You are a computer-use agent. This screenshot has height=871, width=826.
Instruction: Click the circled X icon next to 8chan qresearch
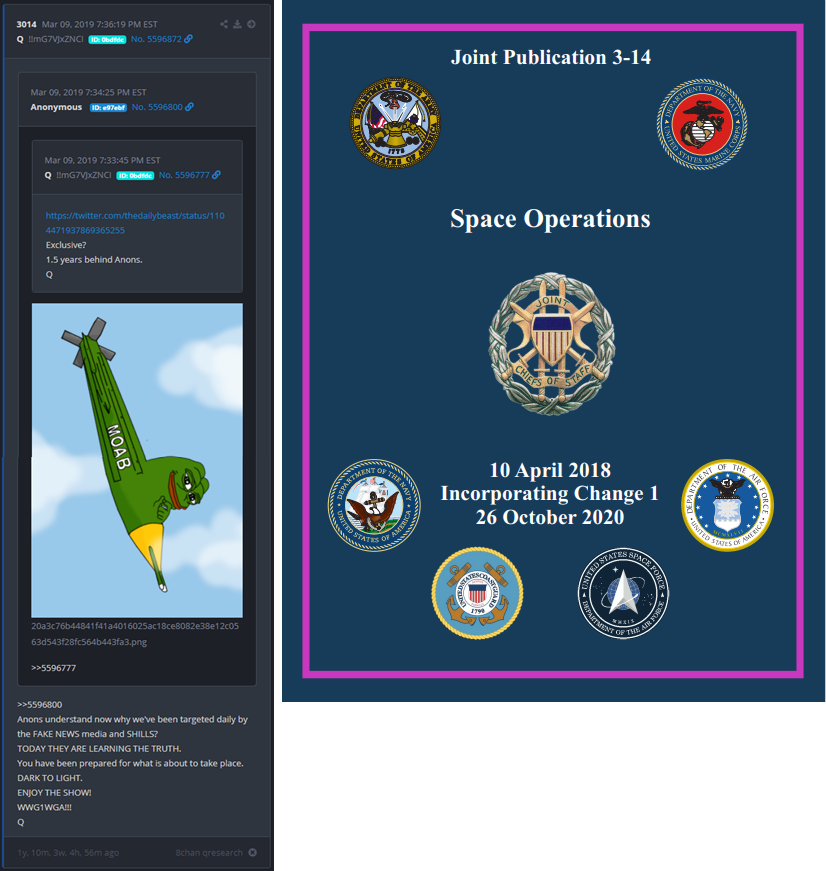click(253, 852)
